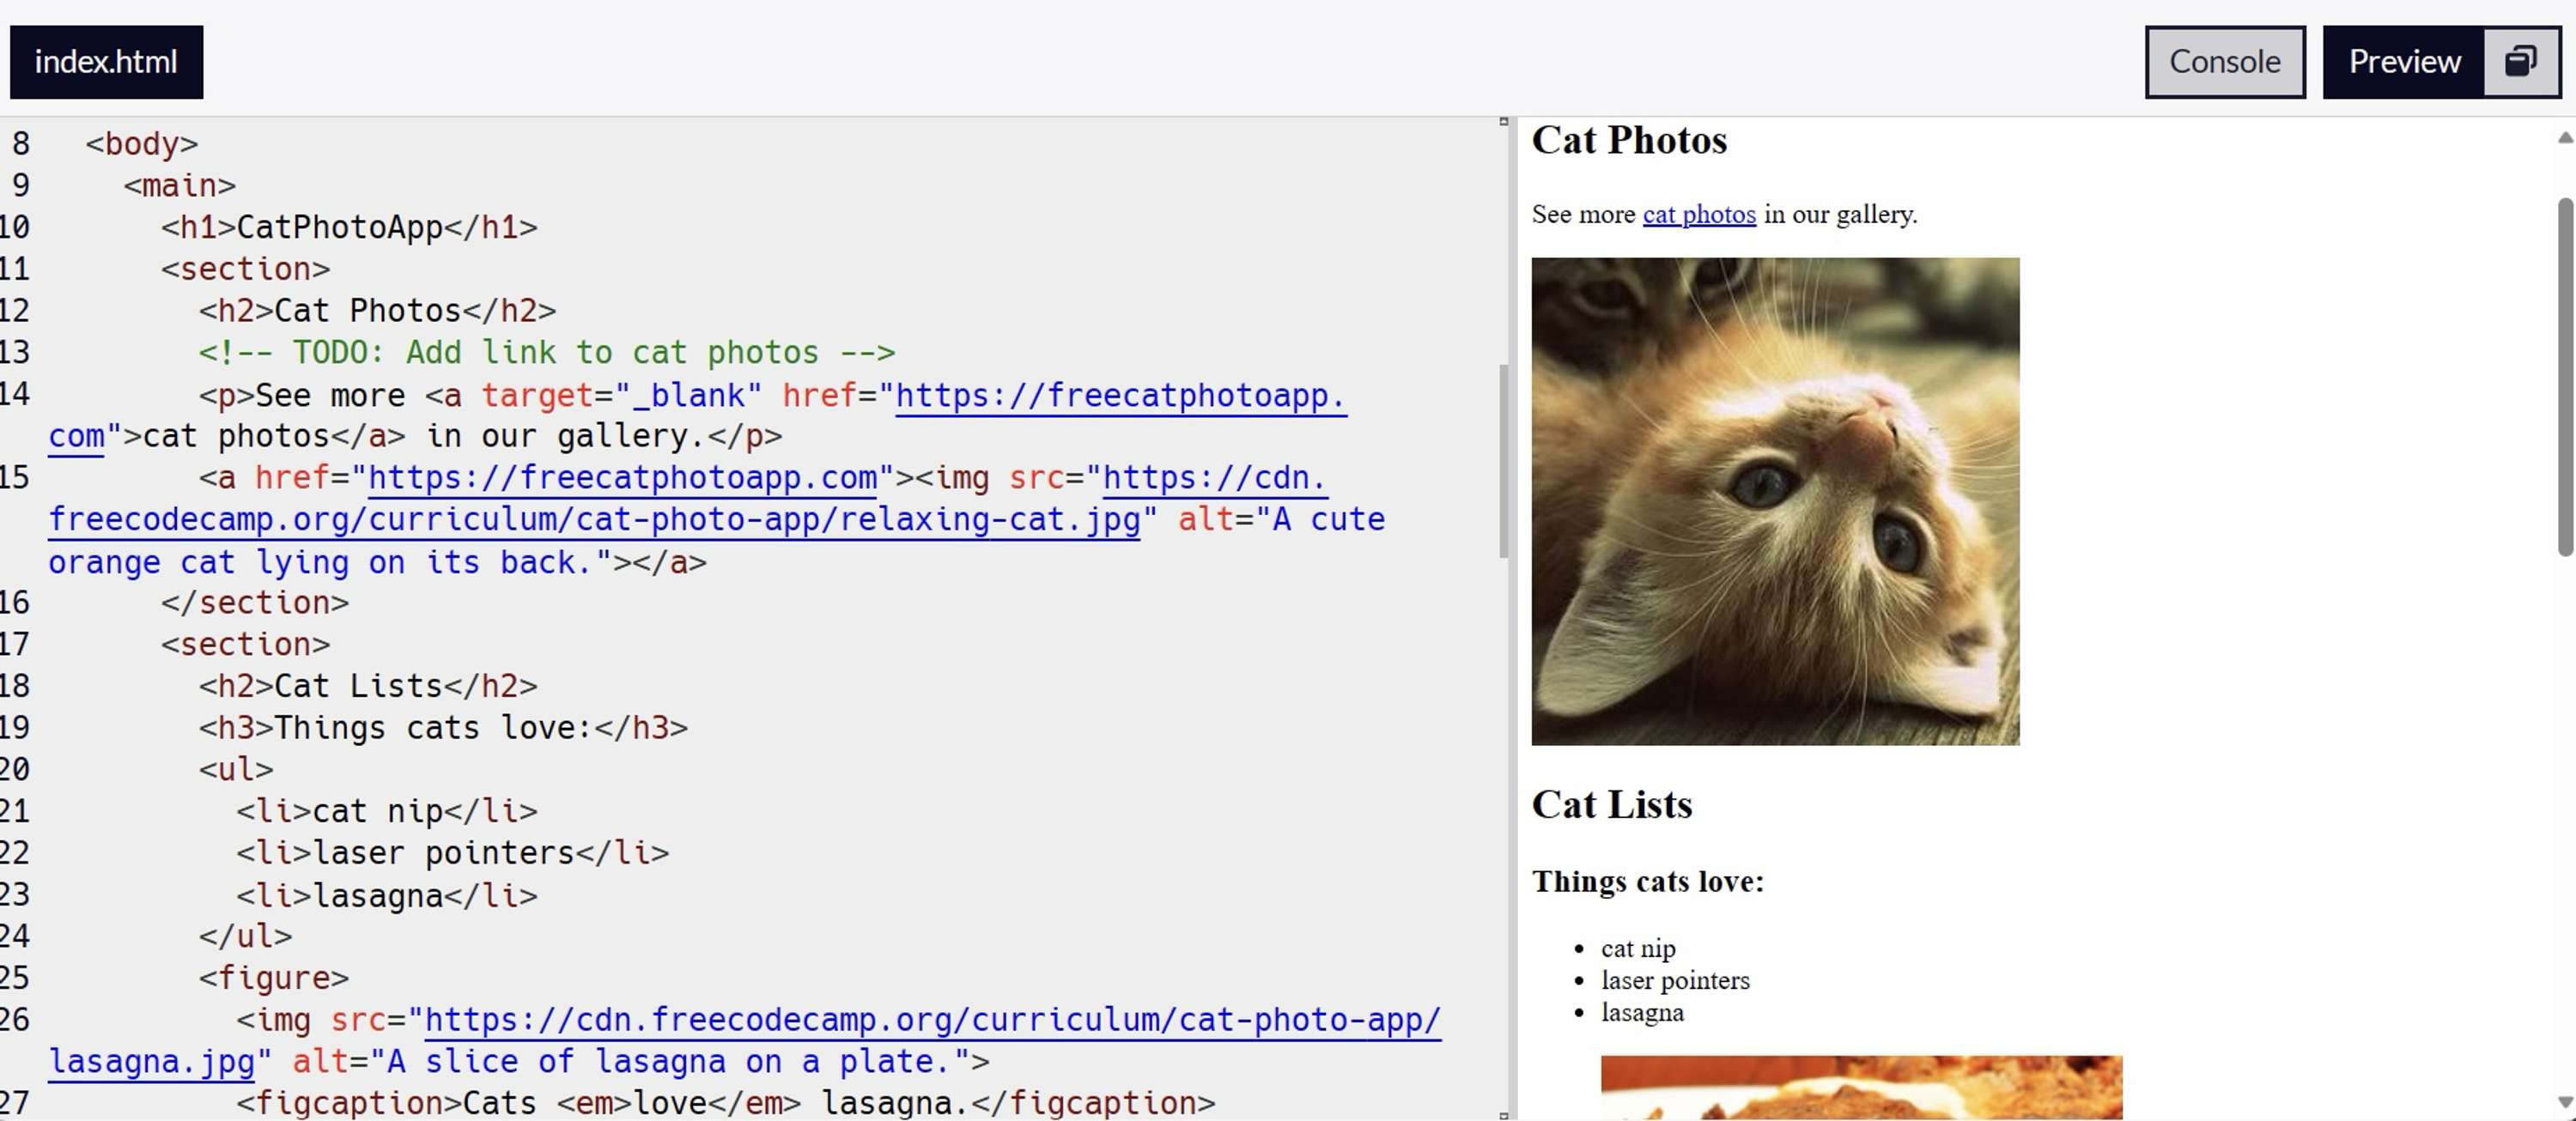Viewport: 2576px width, 1121px height.
Task: Click line number 9 in the gutter
Action: (x=20, y=186)
